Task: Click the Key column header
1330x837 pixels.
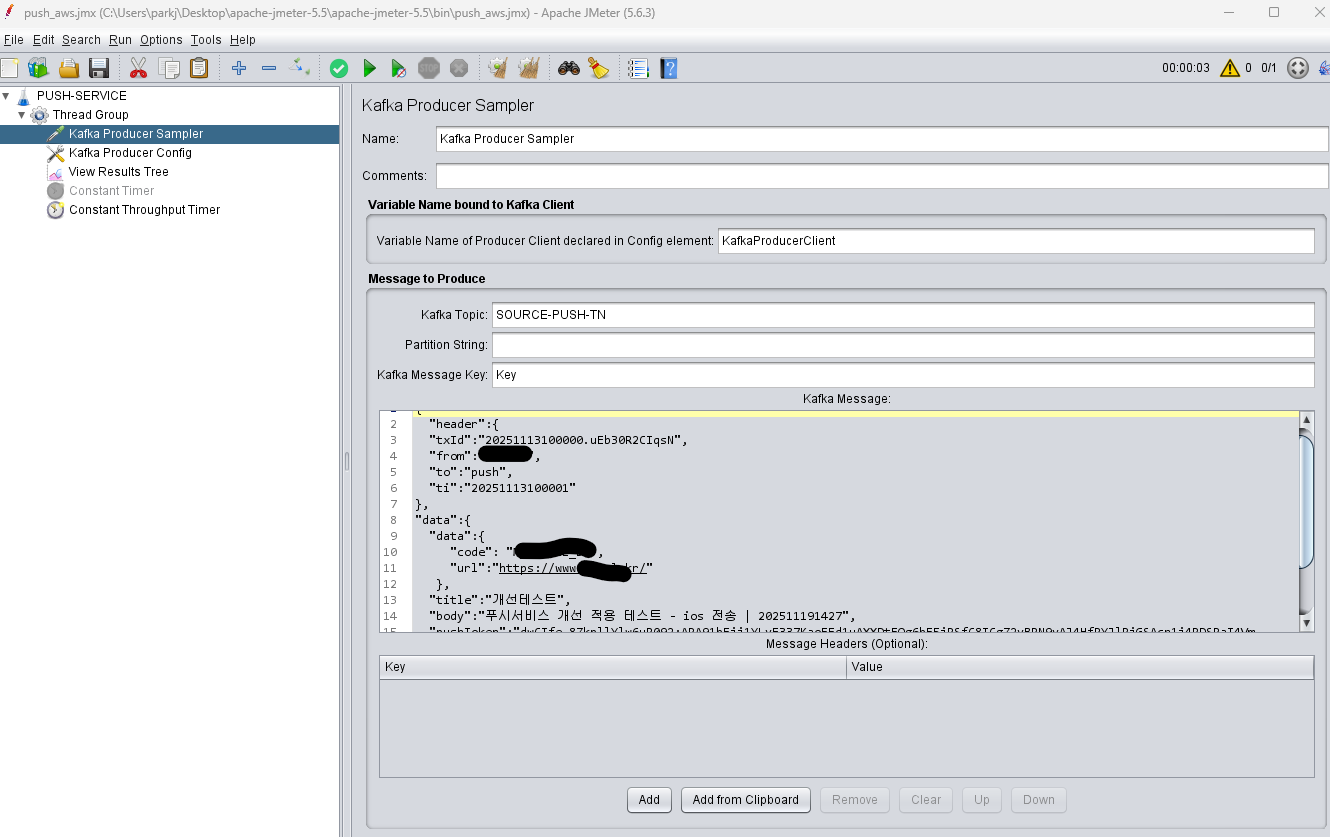Action: point(613,667)
